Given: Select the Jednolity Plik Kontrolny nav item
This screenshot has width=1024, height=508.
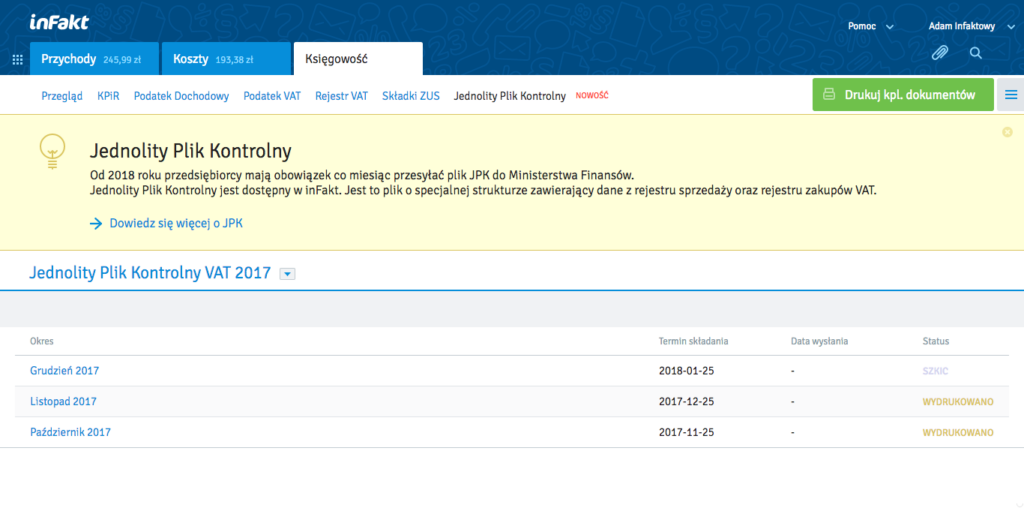Looking at the screenshot, I should tap(509, 96).
